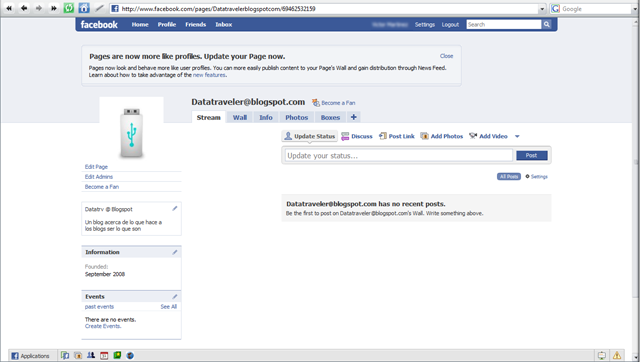This screenshot has width=640, height=362.
Task: Click the gear icon next to stream Settings
Action: tap(527, 176)
